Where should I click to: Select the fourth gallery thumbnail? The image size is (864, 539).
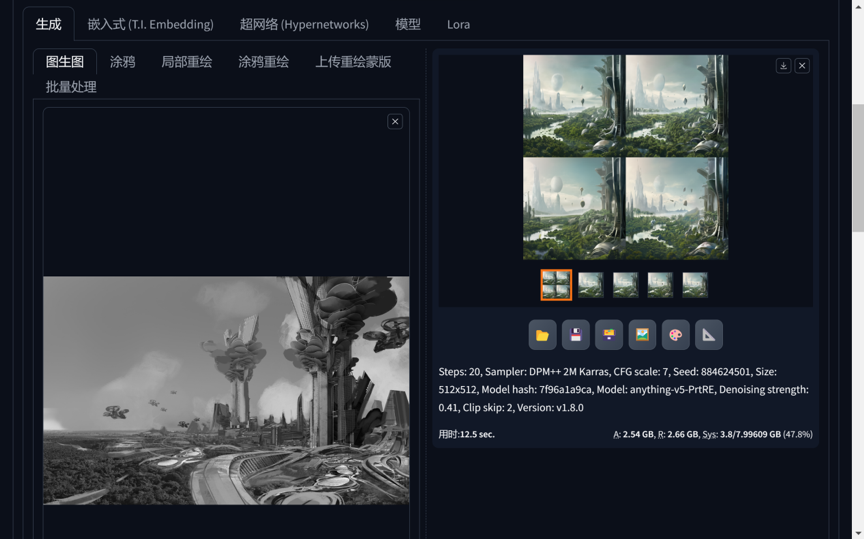tap(660, 285)
